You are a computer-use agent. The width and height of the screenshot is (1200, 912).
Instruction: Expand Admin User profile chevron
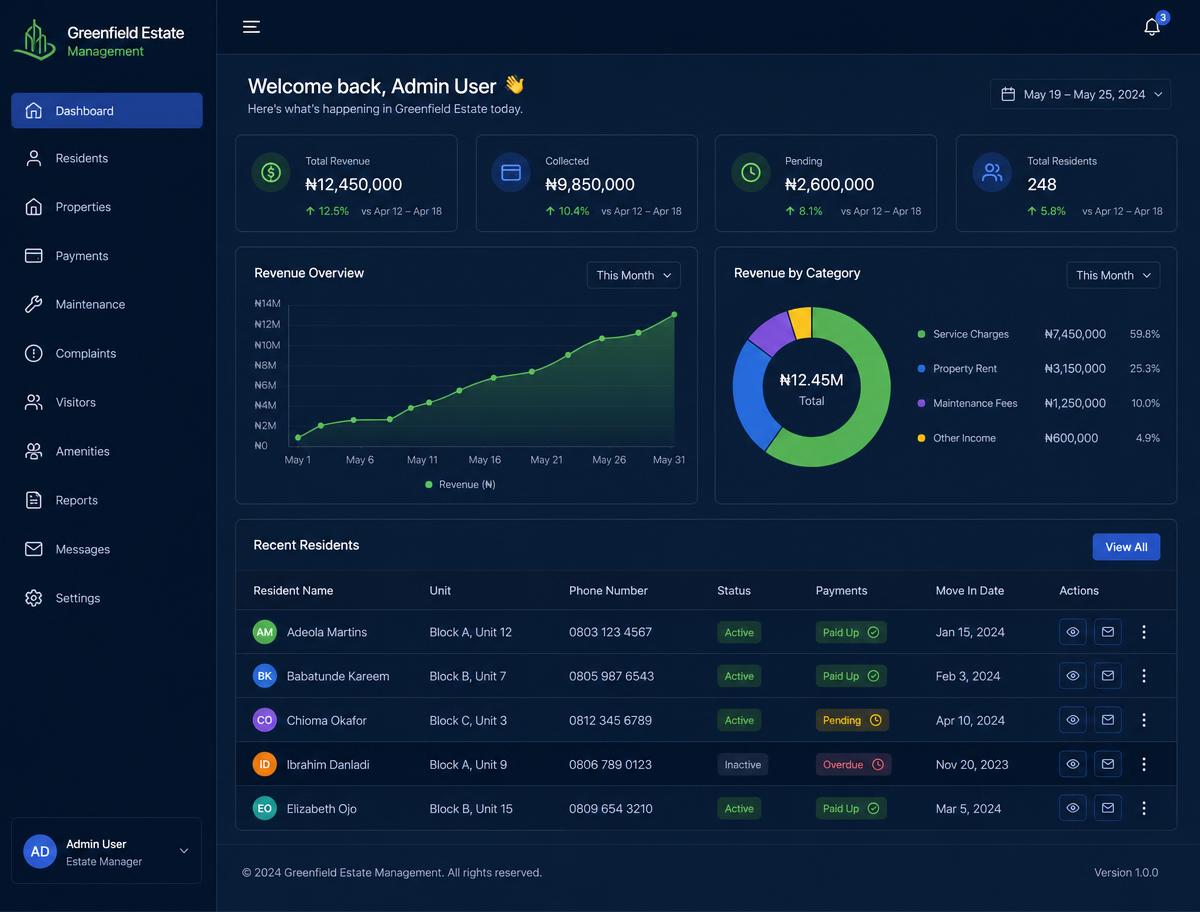point(184,851)
